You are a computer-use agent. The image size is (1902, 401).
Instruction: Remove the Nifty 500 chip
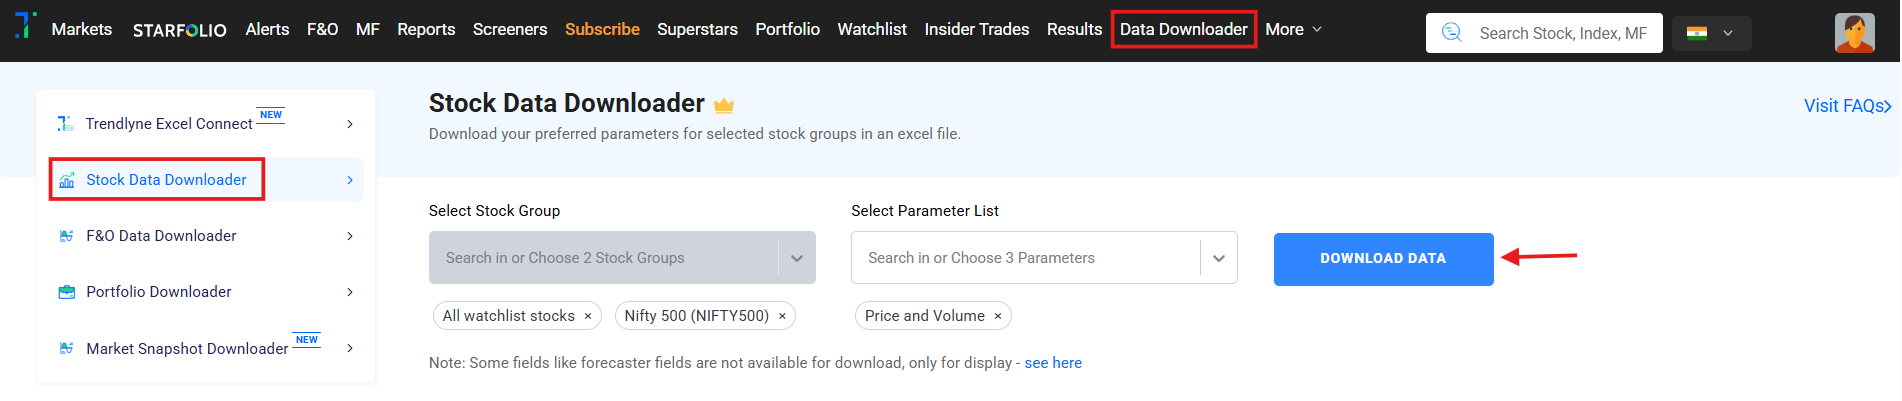(782, 316)
